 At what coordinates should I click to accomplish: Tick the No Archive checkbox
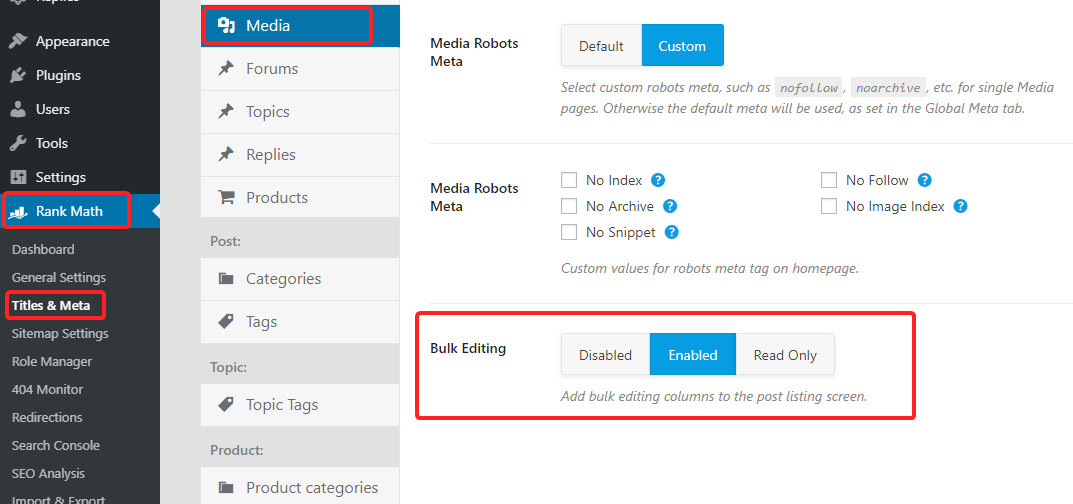pyautogui.click(x=569, y=206)
